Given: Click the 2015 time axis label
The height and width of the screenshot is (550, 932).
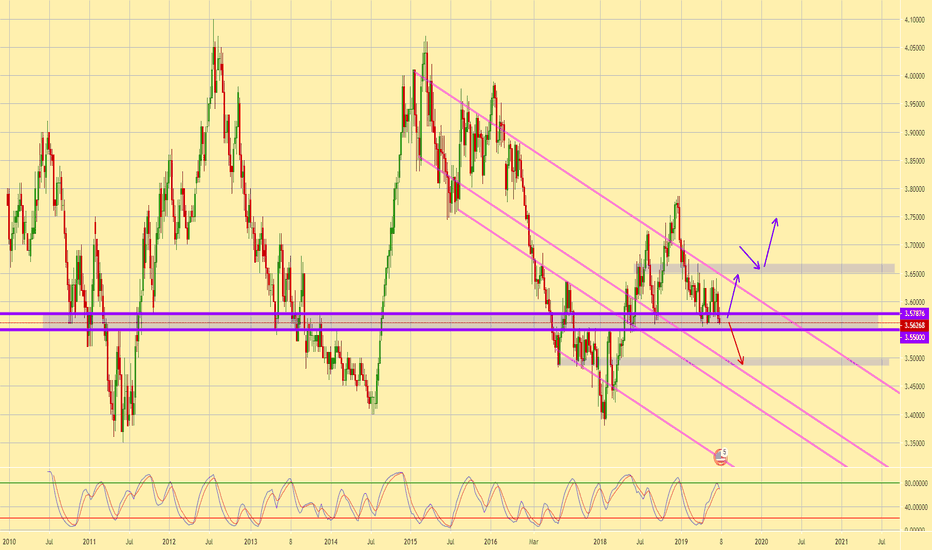Looking at the screenshot, I should tap(410, 542).
